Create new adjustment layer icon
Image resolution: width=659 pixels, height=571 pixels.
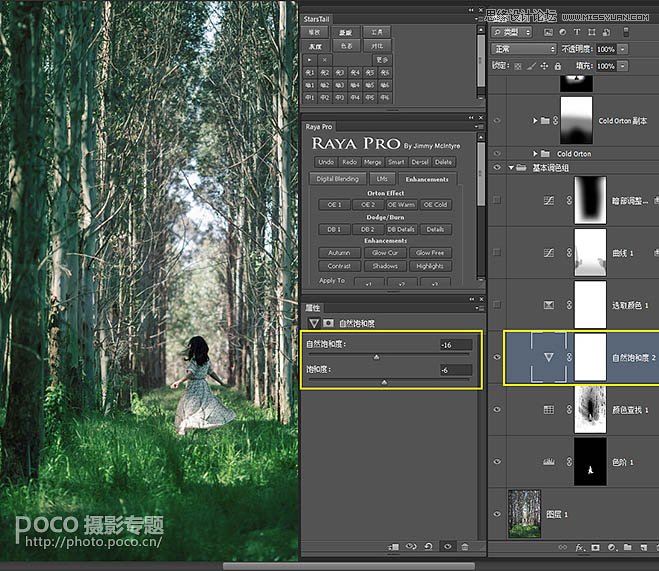point(612,547)
